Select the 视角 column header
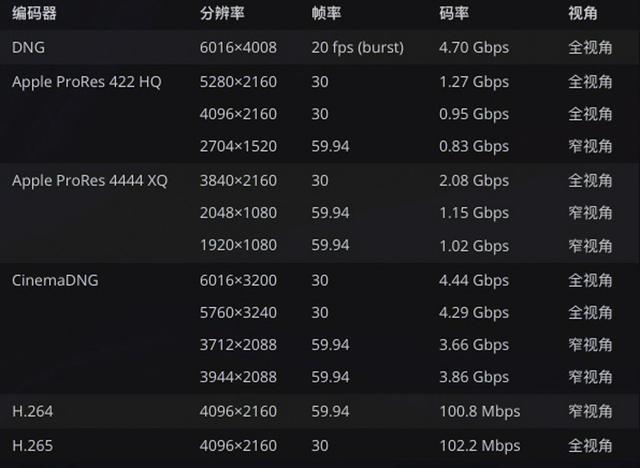 click(x=583, y=14)
